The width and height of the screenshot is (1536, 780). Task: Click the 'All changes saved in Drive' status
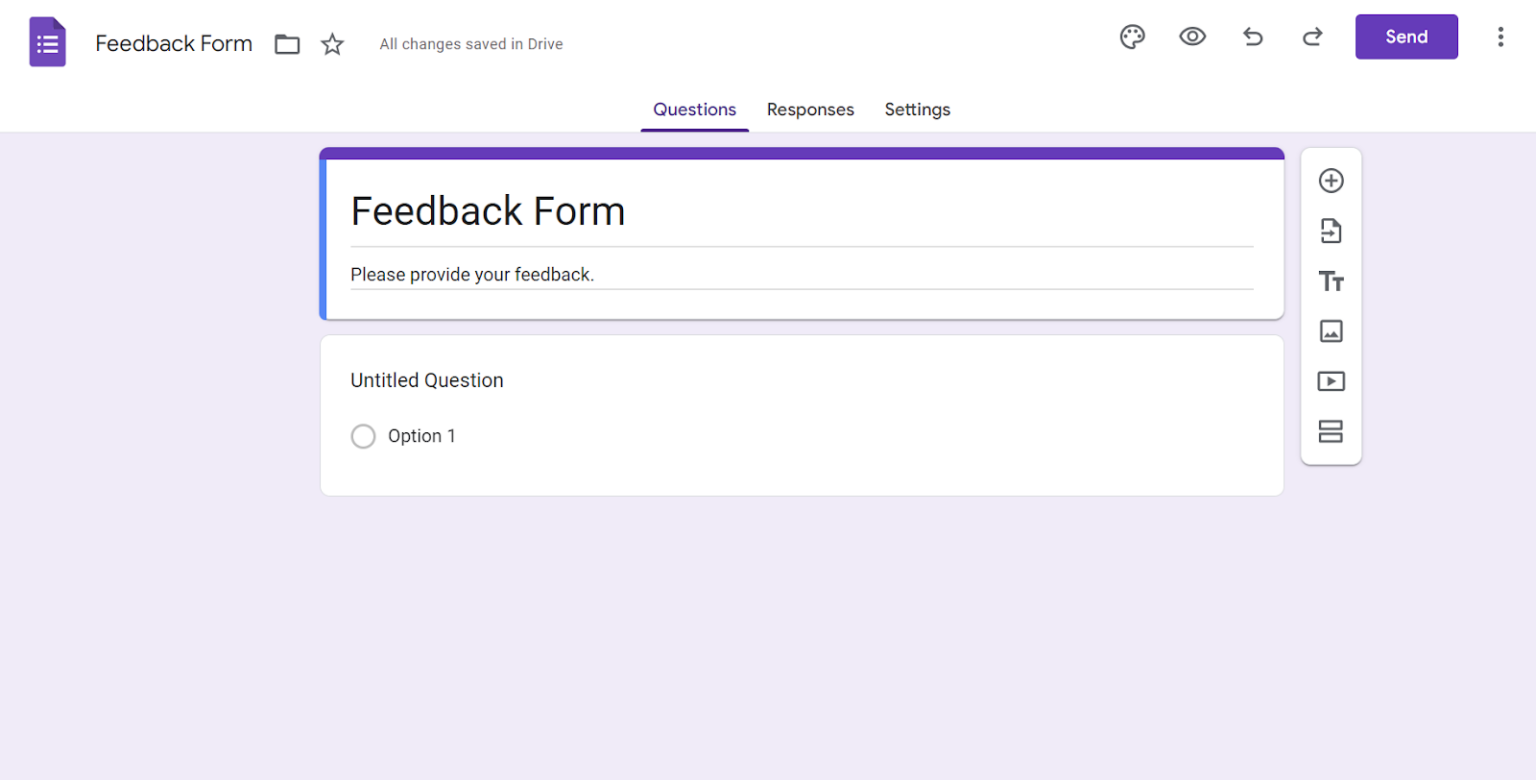[470, 44]
